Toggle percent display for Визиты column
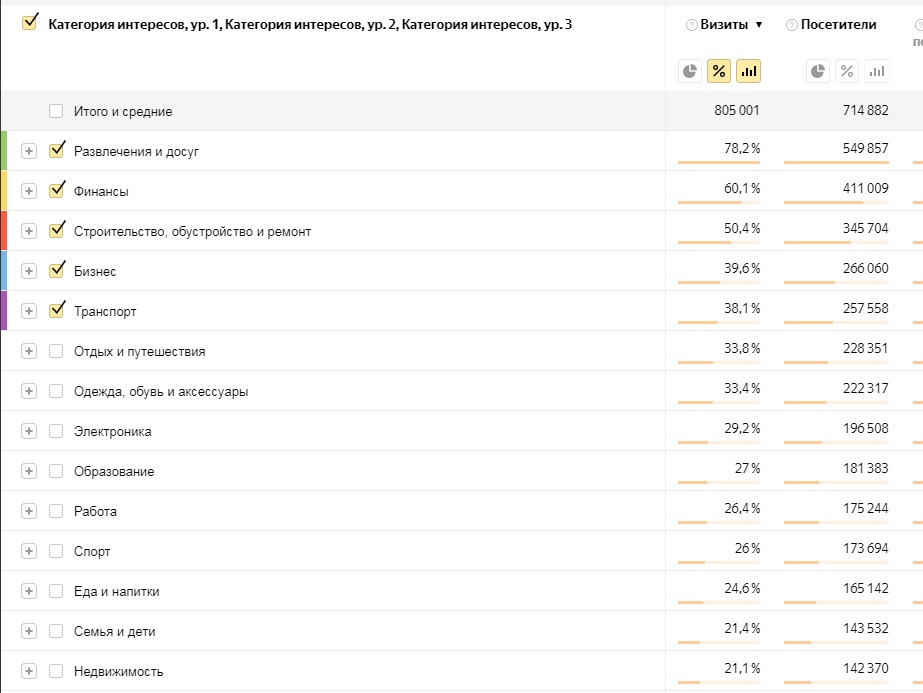Image resolution: width=923 pixels, height=693 pixels. (x=719, y=71)
